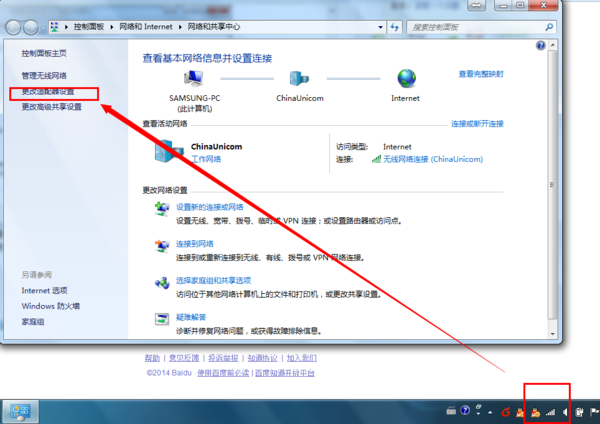The width and height of the screenshot is (600, 424).
Task: Open the Windows Start button
Action: (x=19, y=410)
